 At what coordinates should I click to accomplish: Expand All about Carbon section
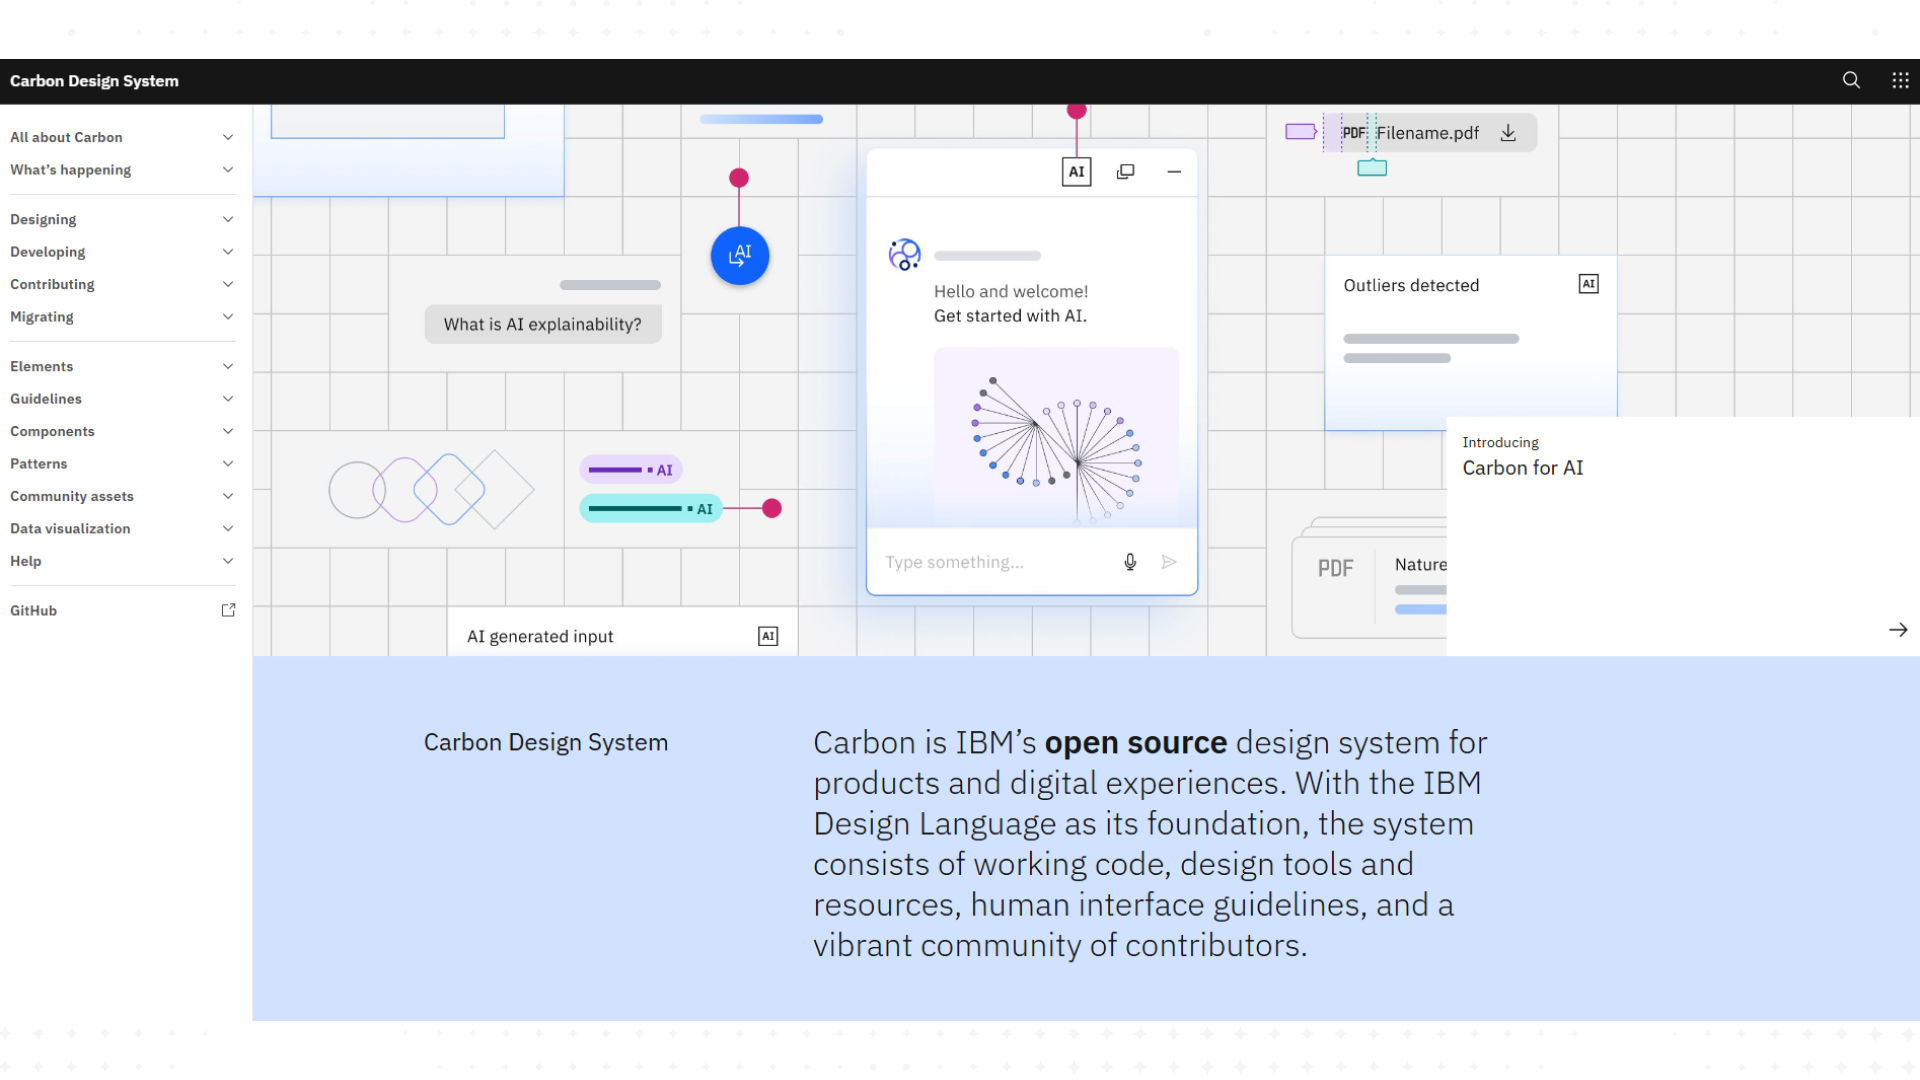click(x=122, y=137)
